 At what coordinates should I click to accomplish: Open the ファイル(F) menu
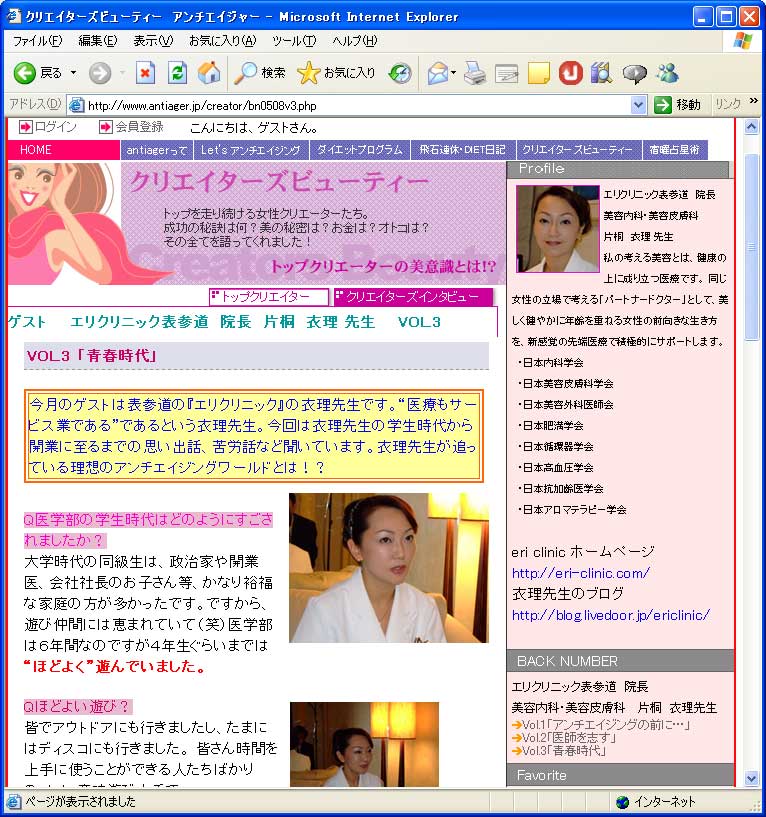point(37,41)
